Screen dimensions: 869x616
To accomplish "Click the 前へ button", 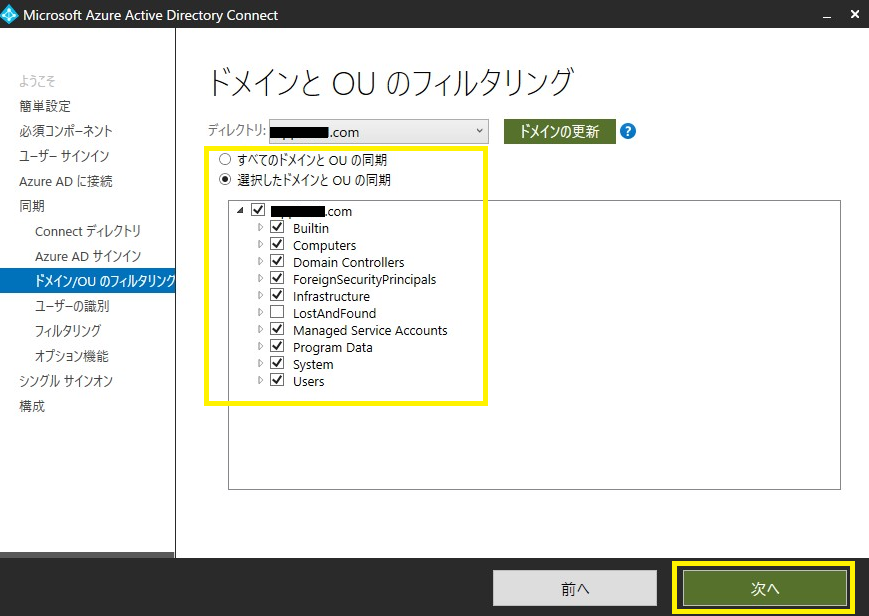I will point(575,588).
